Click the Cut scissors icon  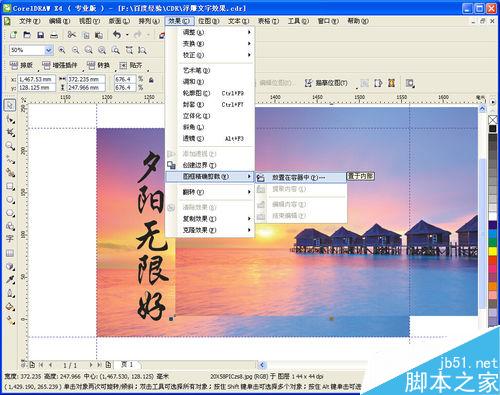coord(71,35)
